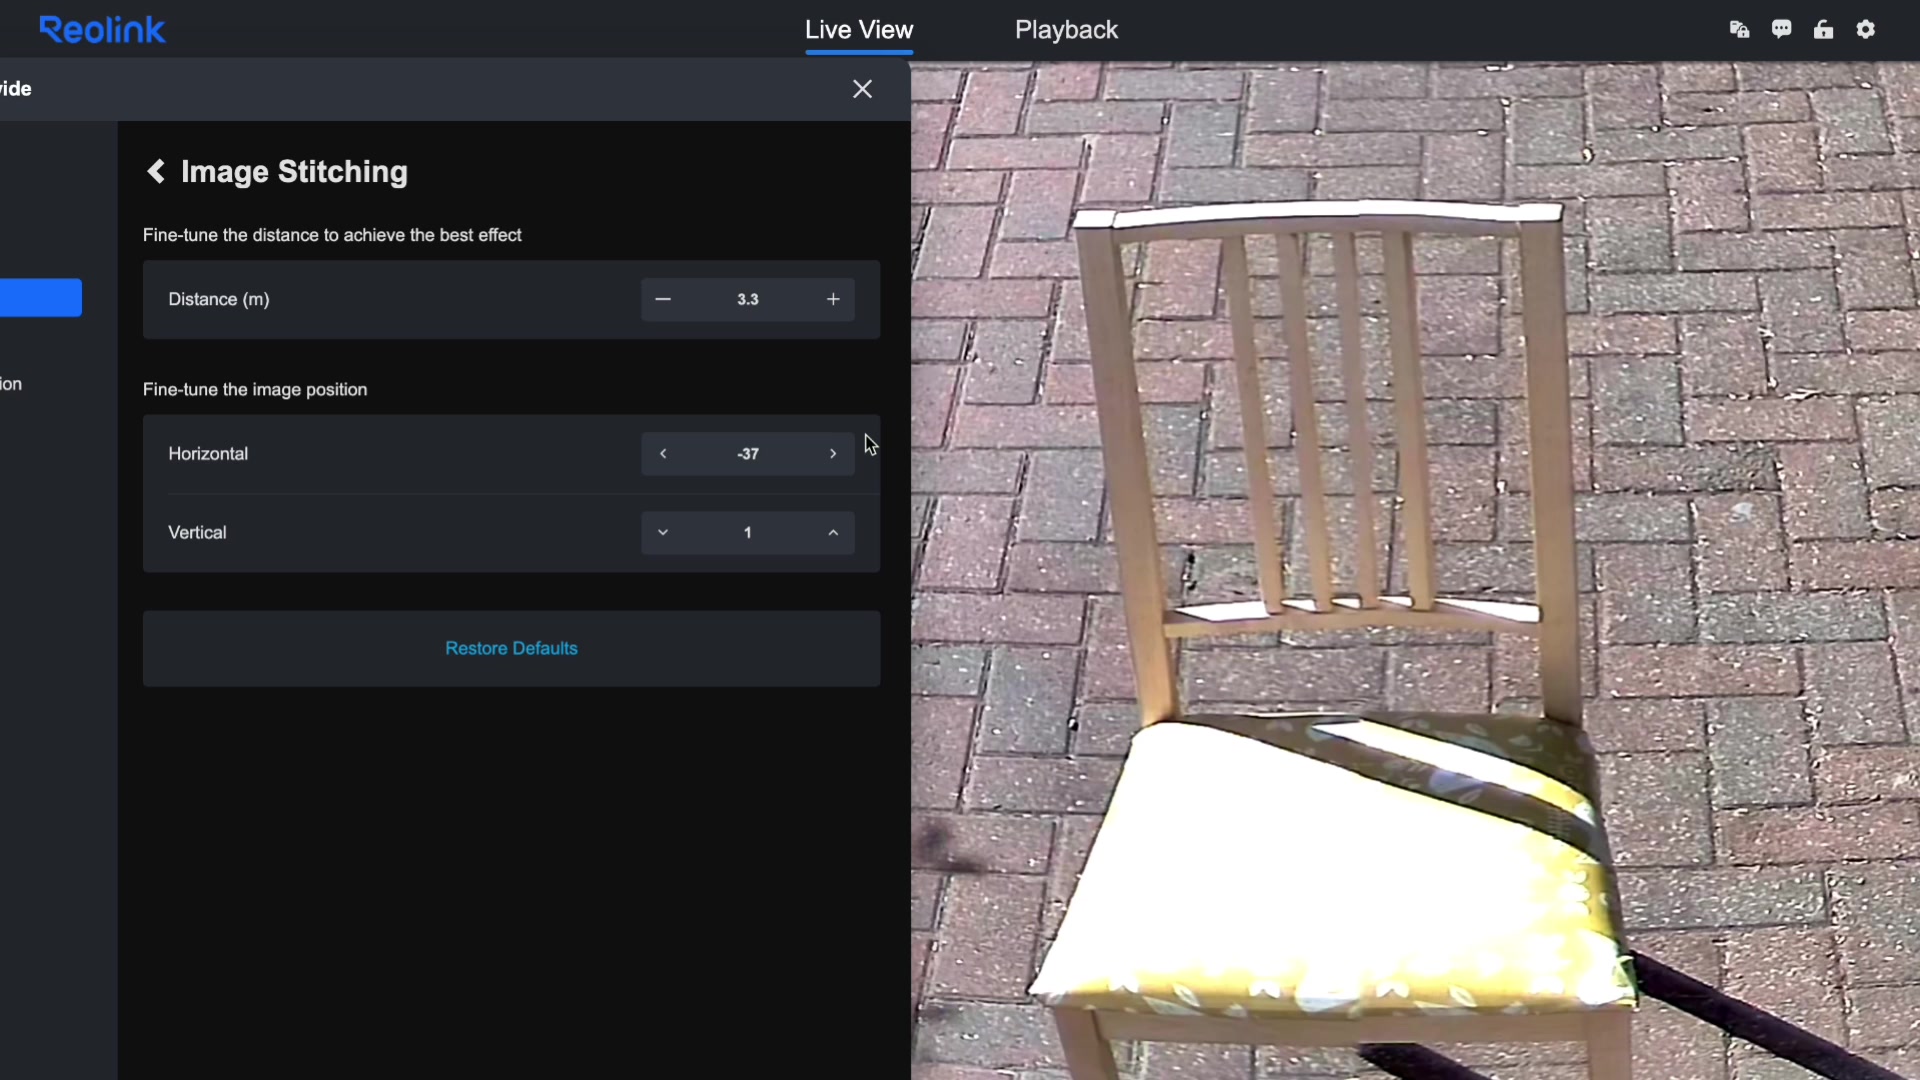The image size is (1920, 1080).
Task: Click the Restore Defaults button
Action: 511,648
